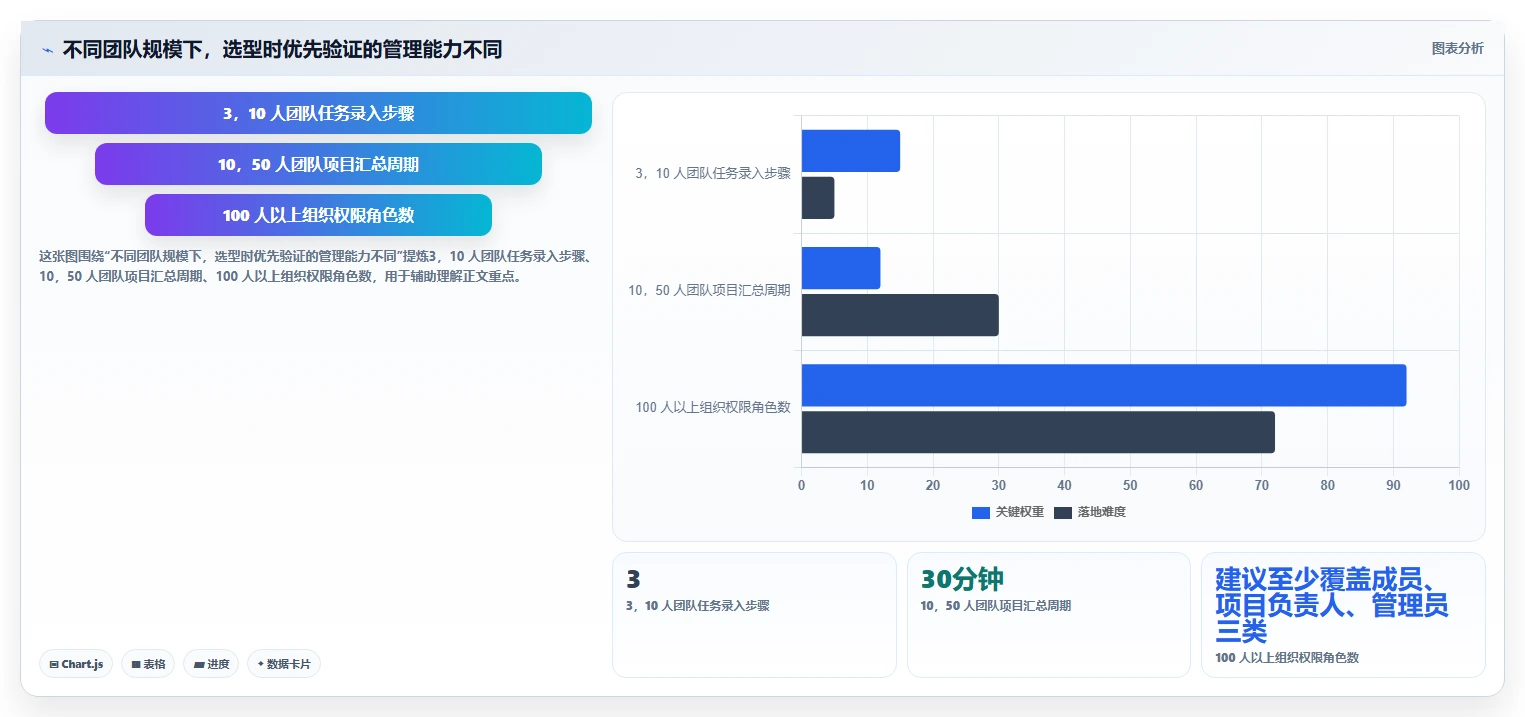Click the 数据卡片 tag chip

(x=284, y=664)
